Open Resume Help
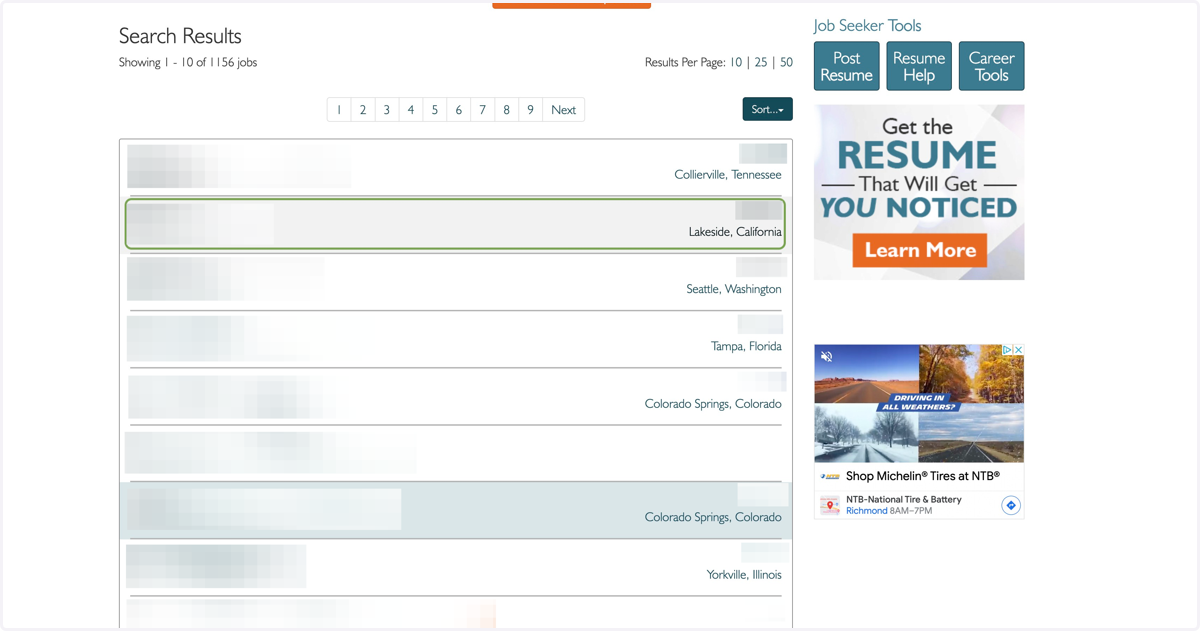The image size is (1200, 631). (919, 66)
